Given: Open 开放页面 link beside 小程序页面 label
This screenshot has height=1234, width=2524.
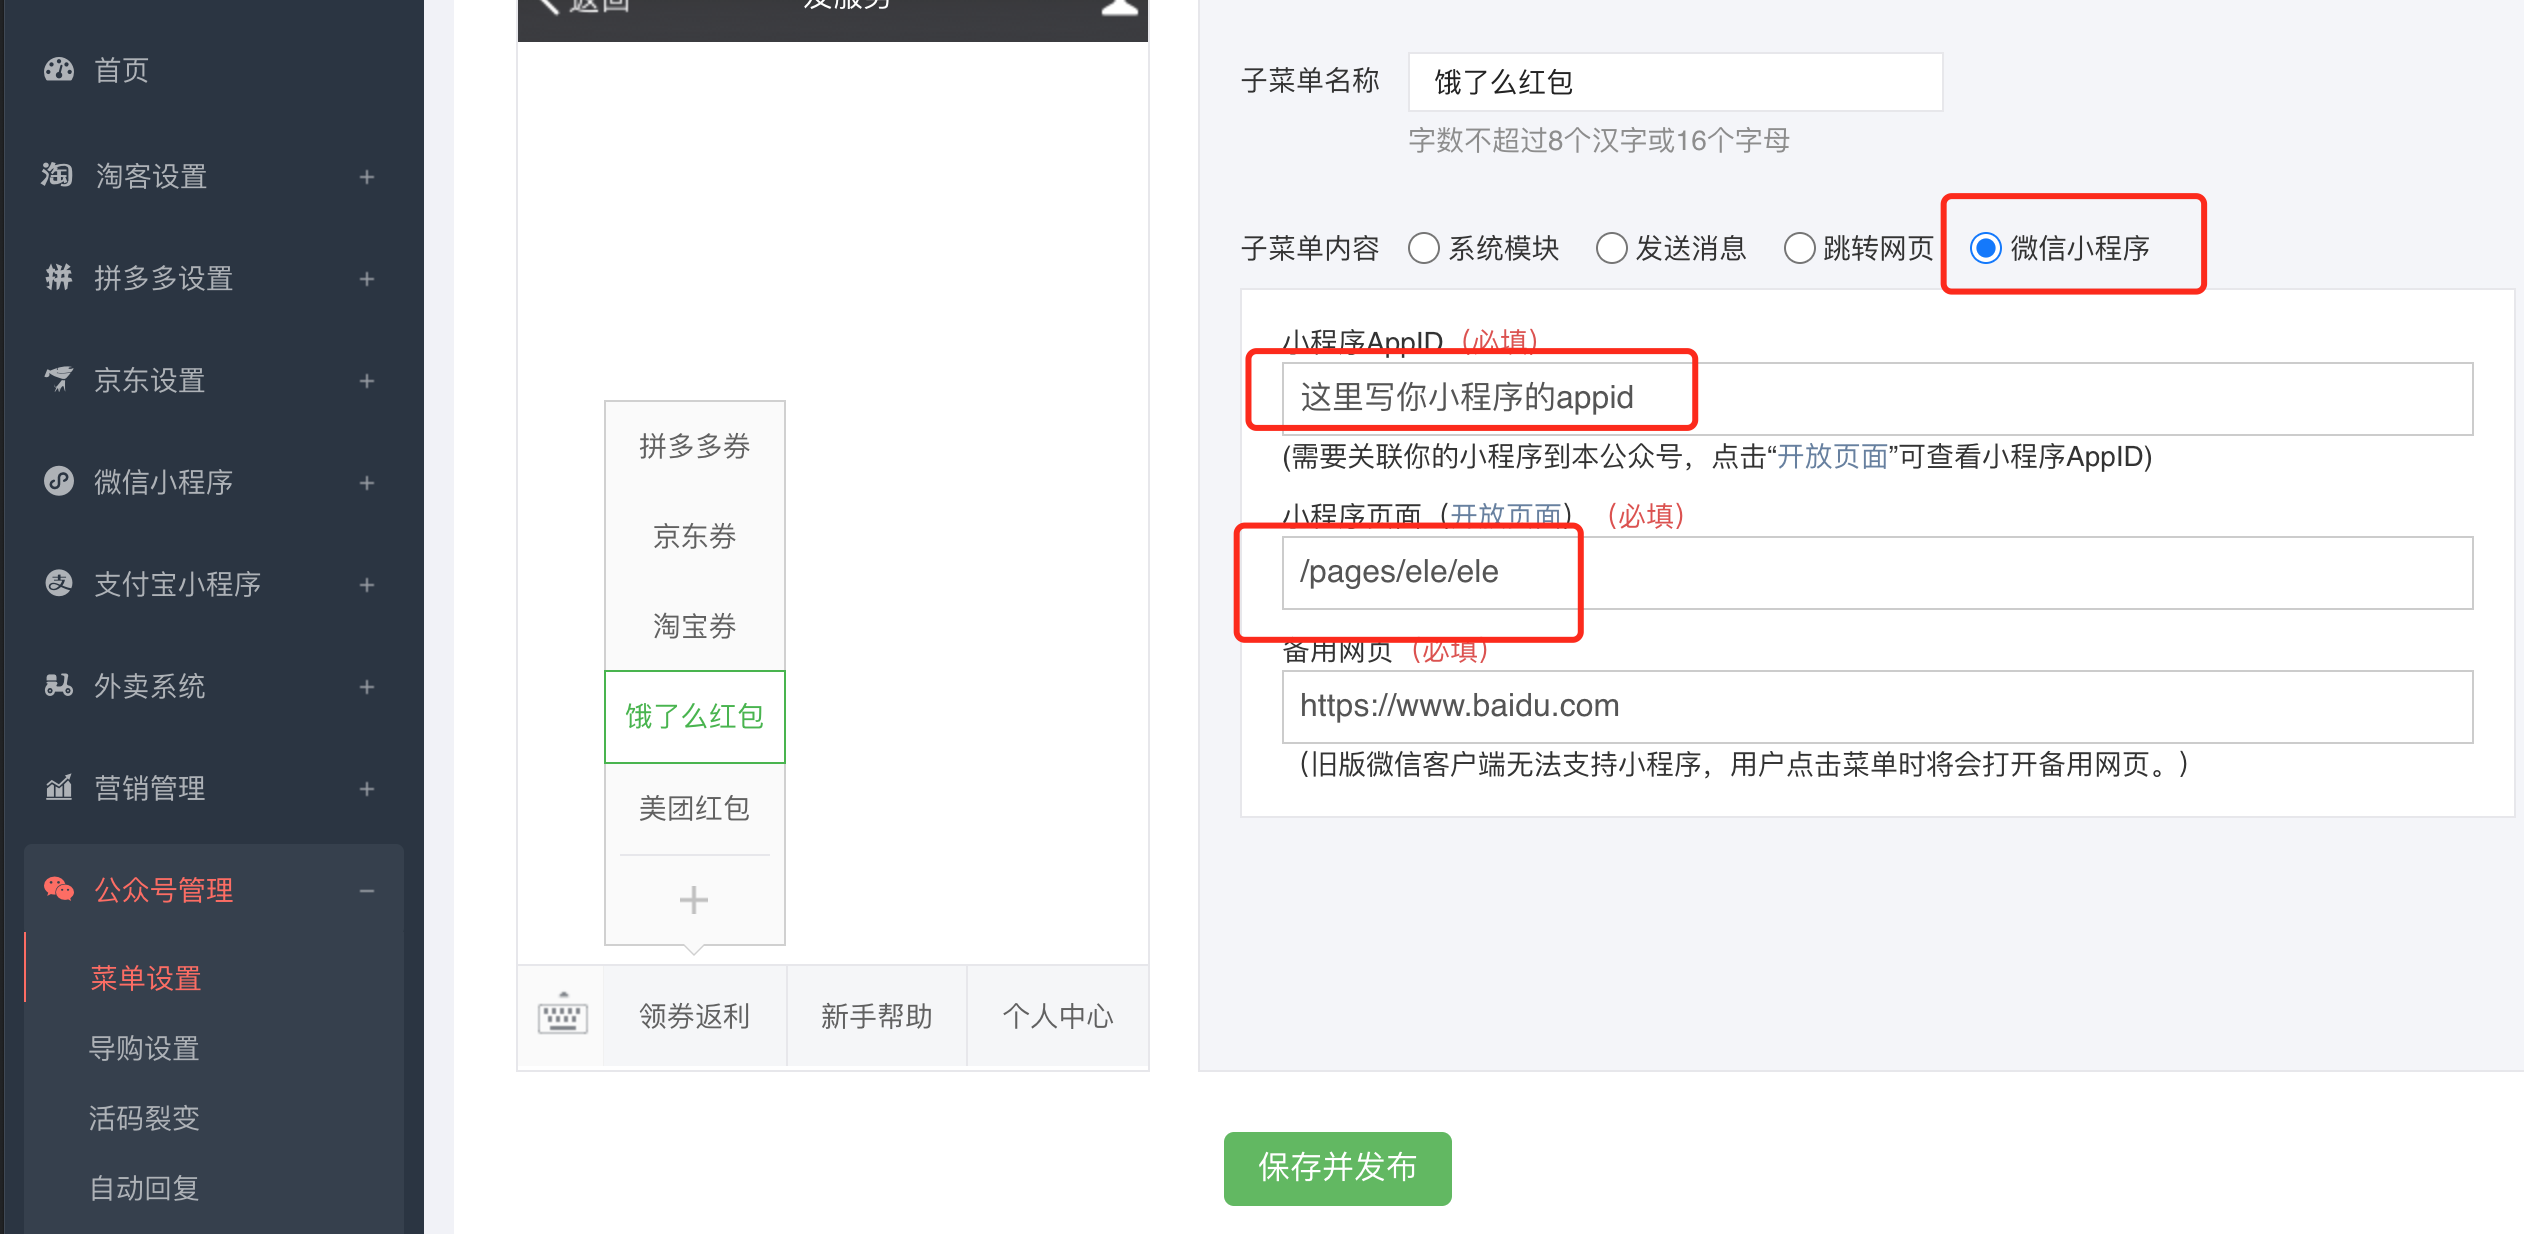Looking at the screenshot, I should 1506,516.
